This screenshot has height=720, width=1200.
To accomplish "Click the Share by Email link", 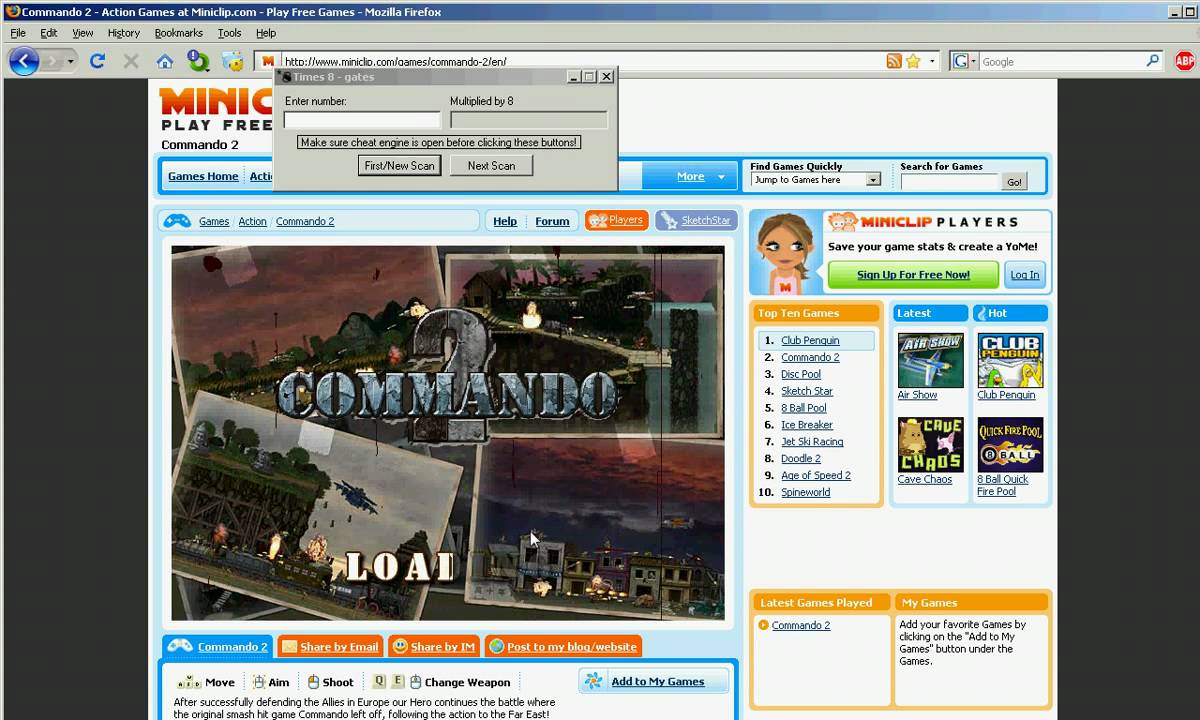I will 339,647.
